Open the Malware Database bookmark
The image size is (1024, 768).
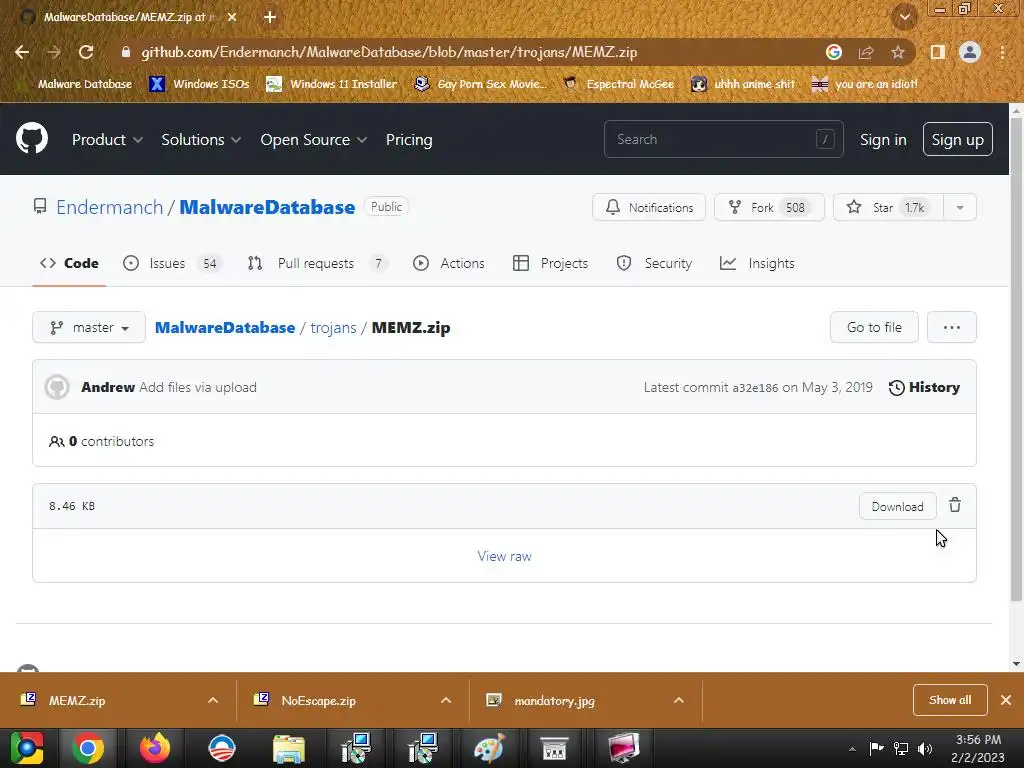click(74, 84)
